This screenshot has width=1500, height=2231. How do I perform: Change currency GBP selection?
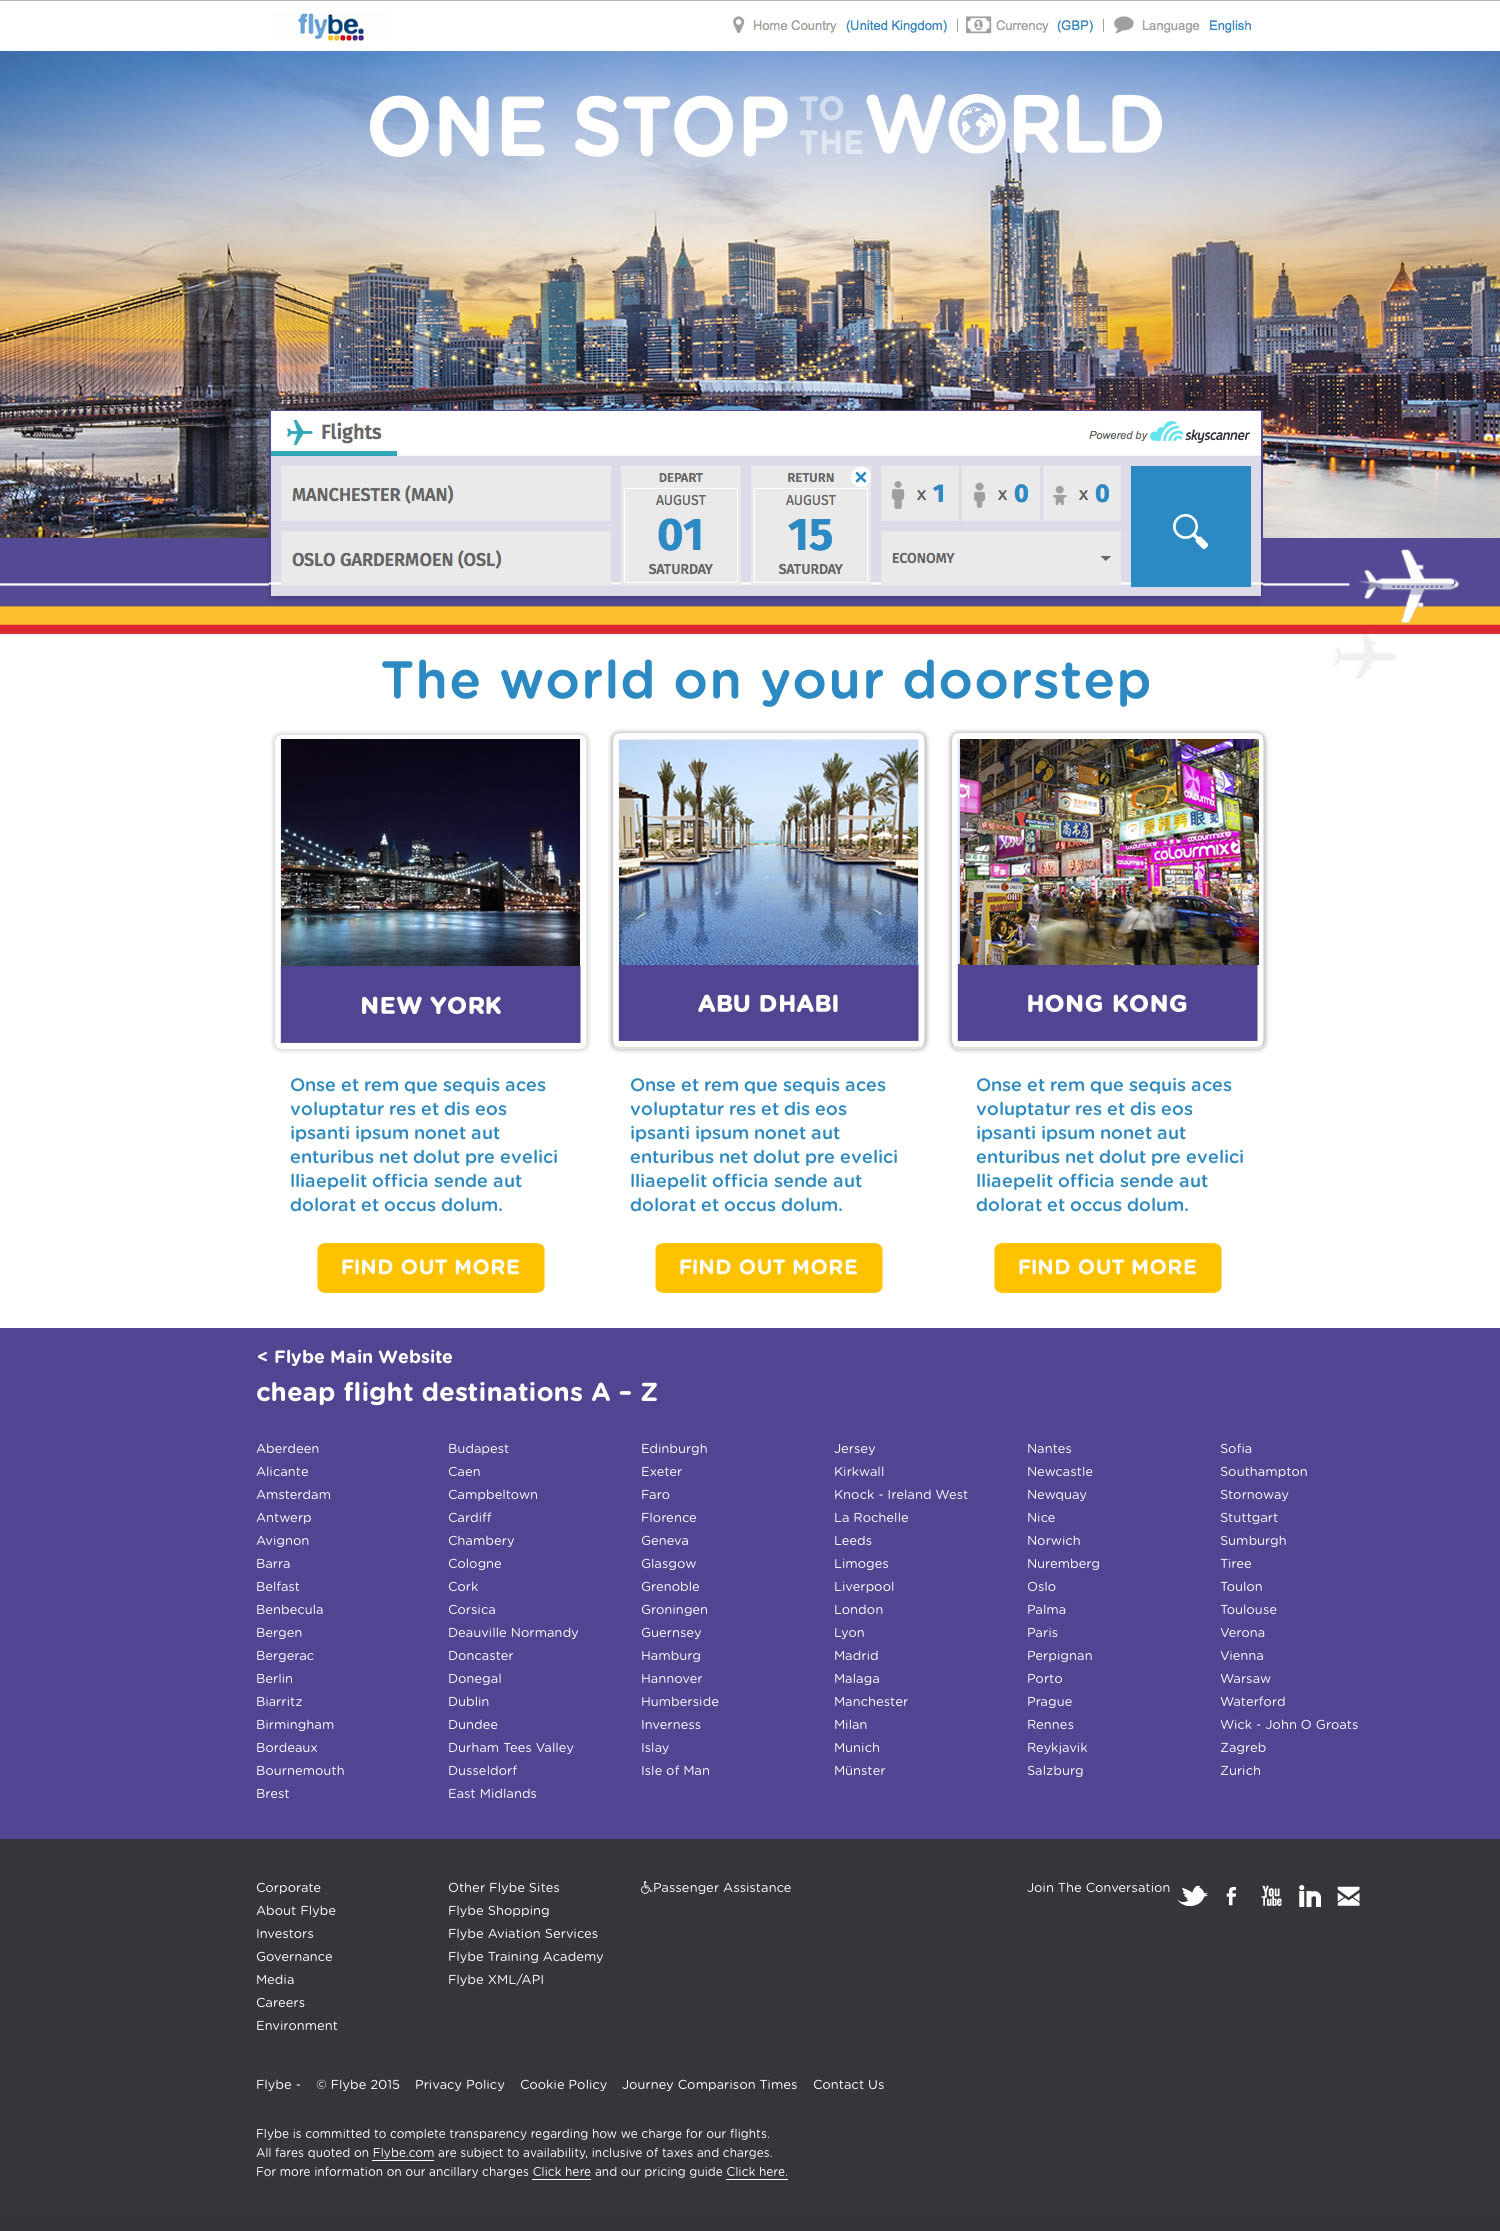[1075, 26]
